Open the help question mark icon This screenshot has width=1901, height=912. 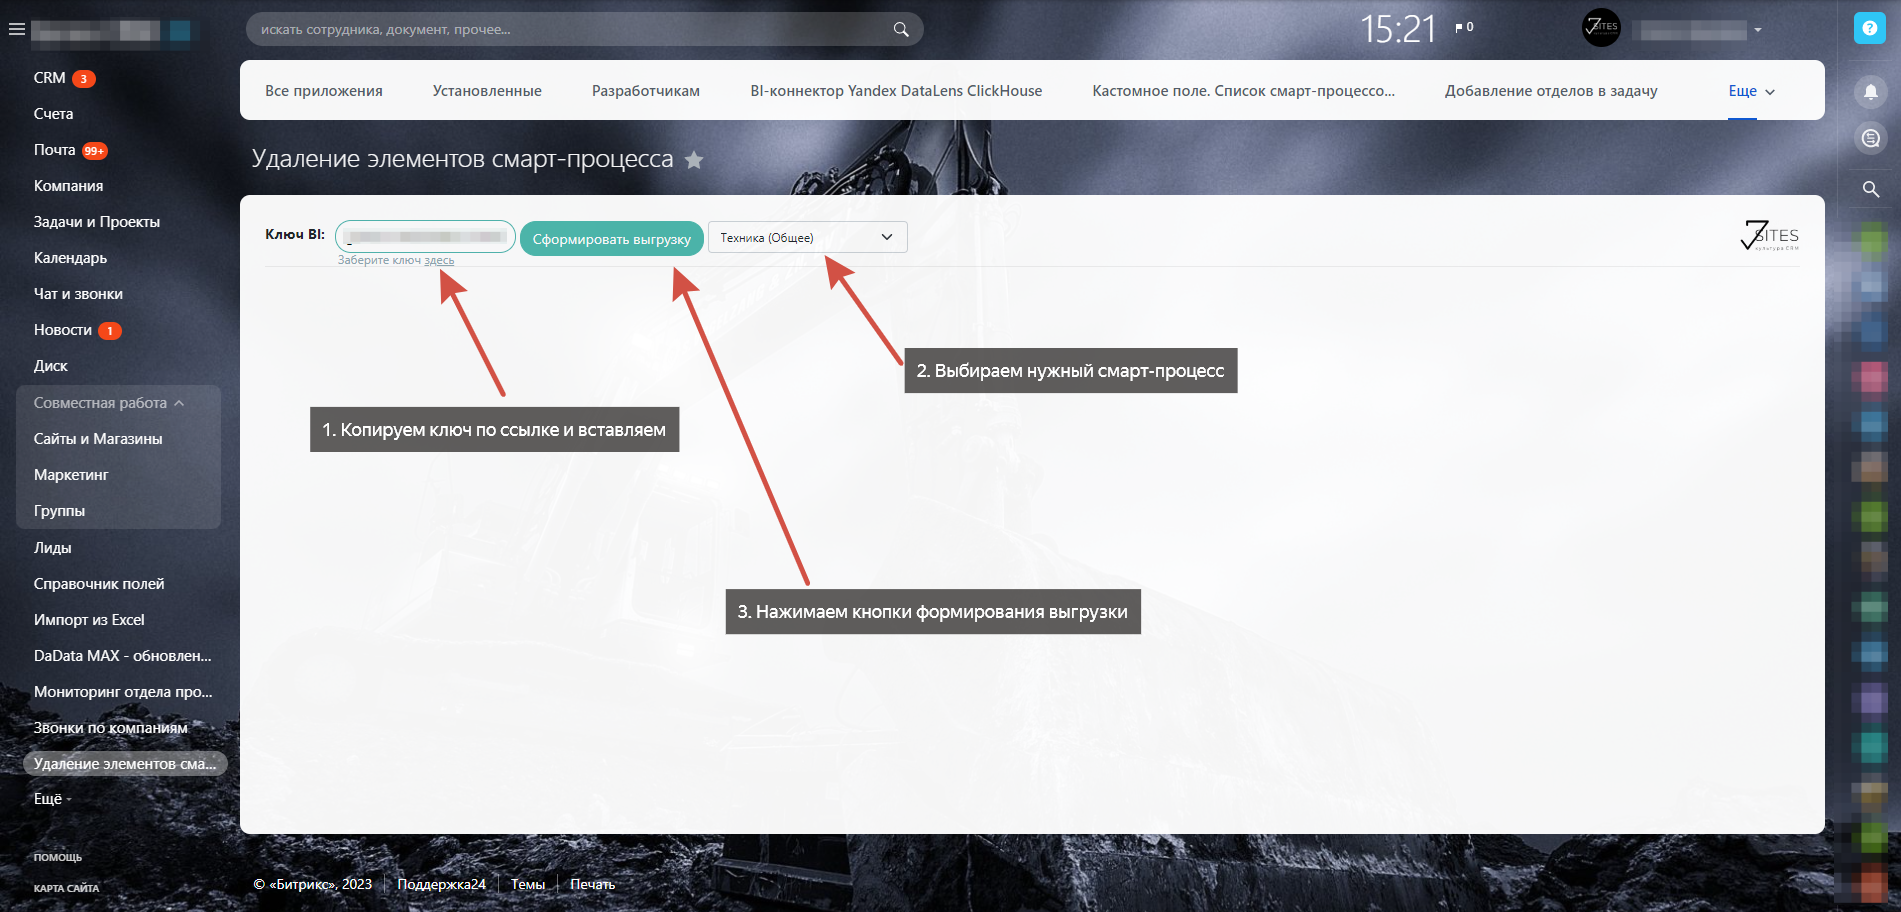[1869, 28]
